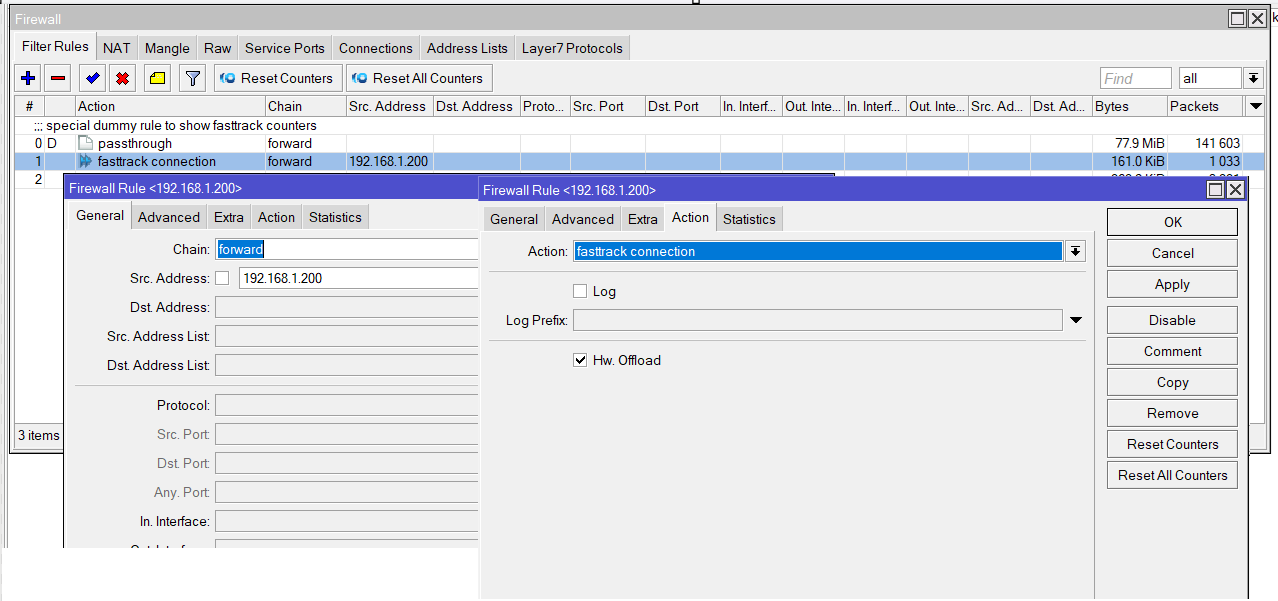Enable the Log checkbox
Viewport: 1278px width, 601px height.
(x=580, y=291)
